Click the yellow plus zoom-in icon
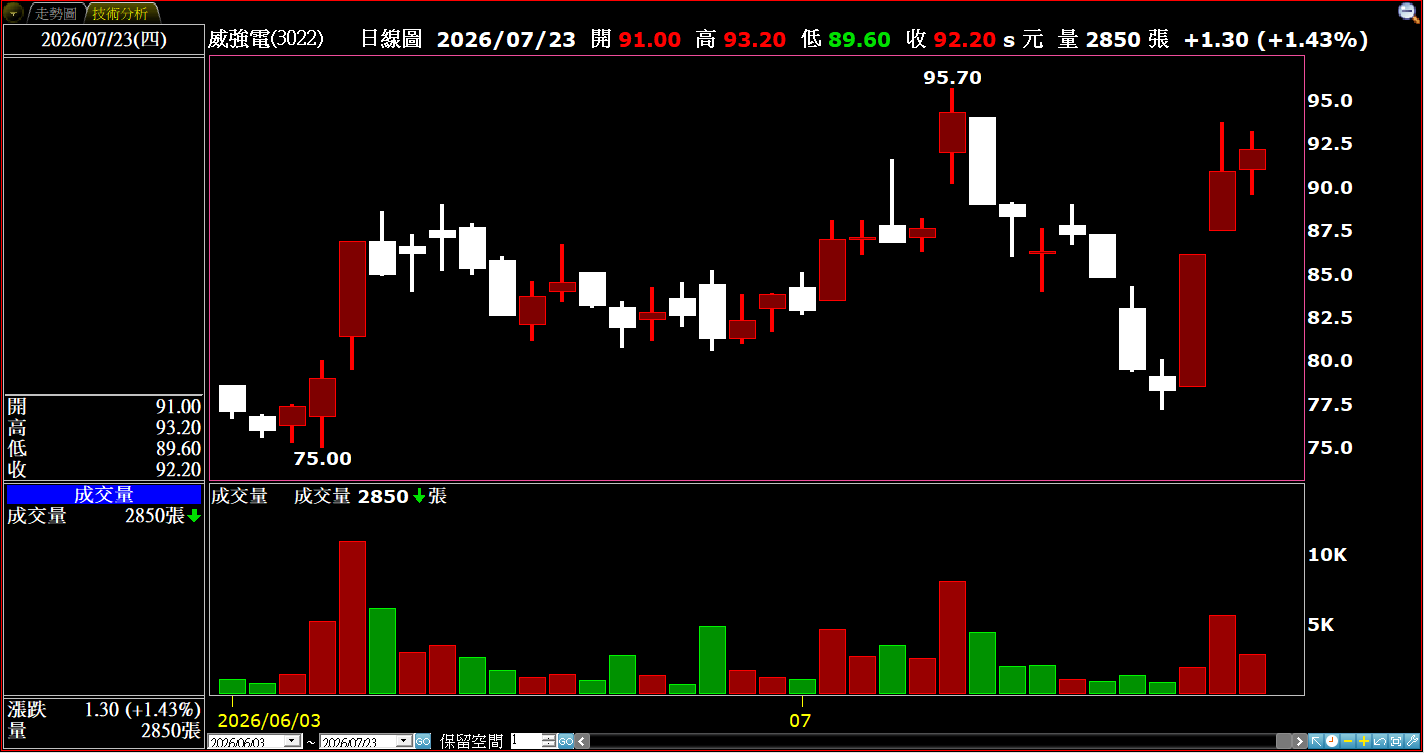This screenshot has height=753, width=1425. pos(1364,741)
